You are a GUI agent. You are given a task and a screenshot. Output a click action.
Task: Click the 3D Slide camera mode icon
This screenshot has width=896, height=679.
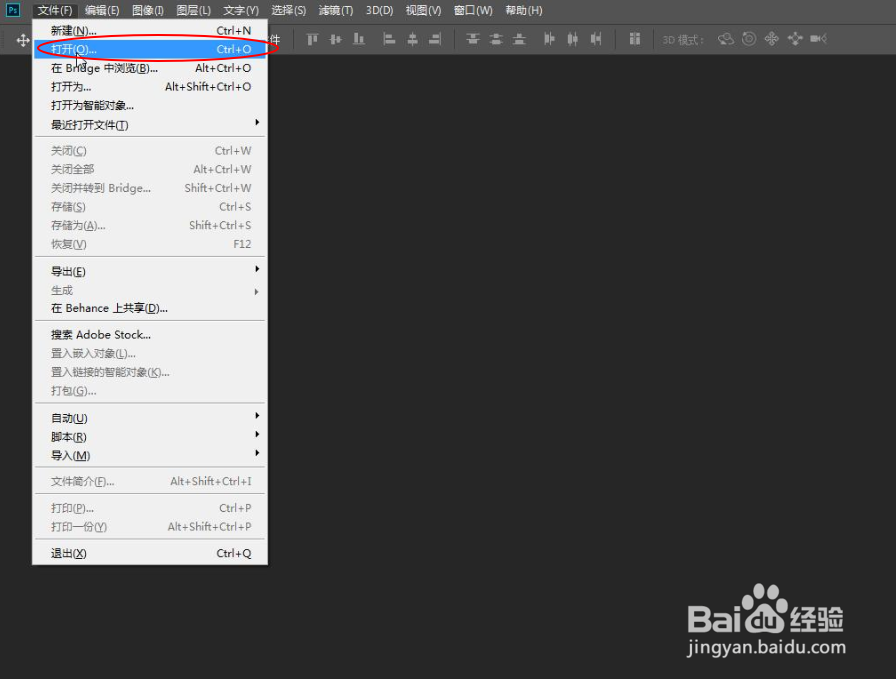click(x=795, y=39)
